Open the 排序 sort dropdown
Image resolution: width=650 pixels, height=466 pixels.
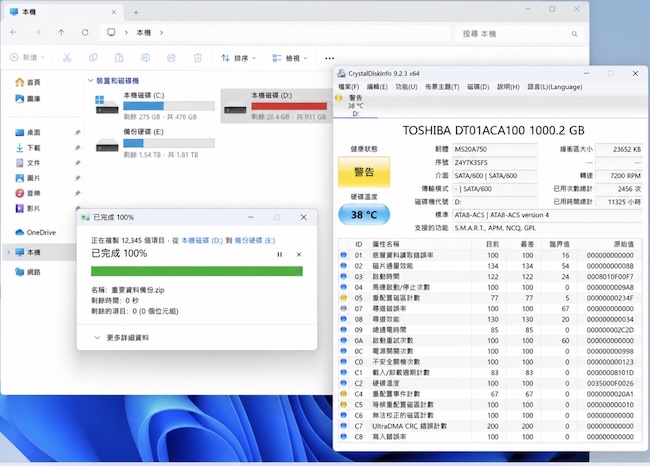pyautogui.click(x=238, y=58)
